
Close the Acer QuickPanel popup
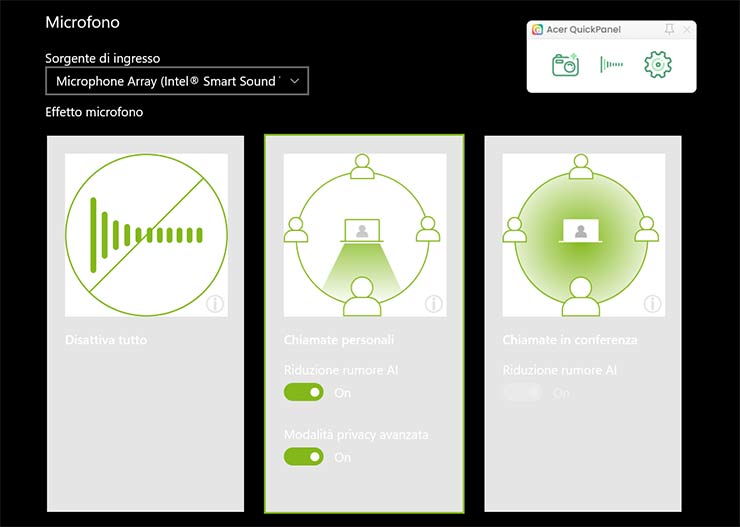686,30
